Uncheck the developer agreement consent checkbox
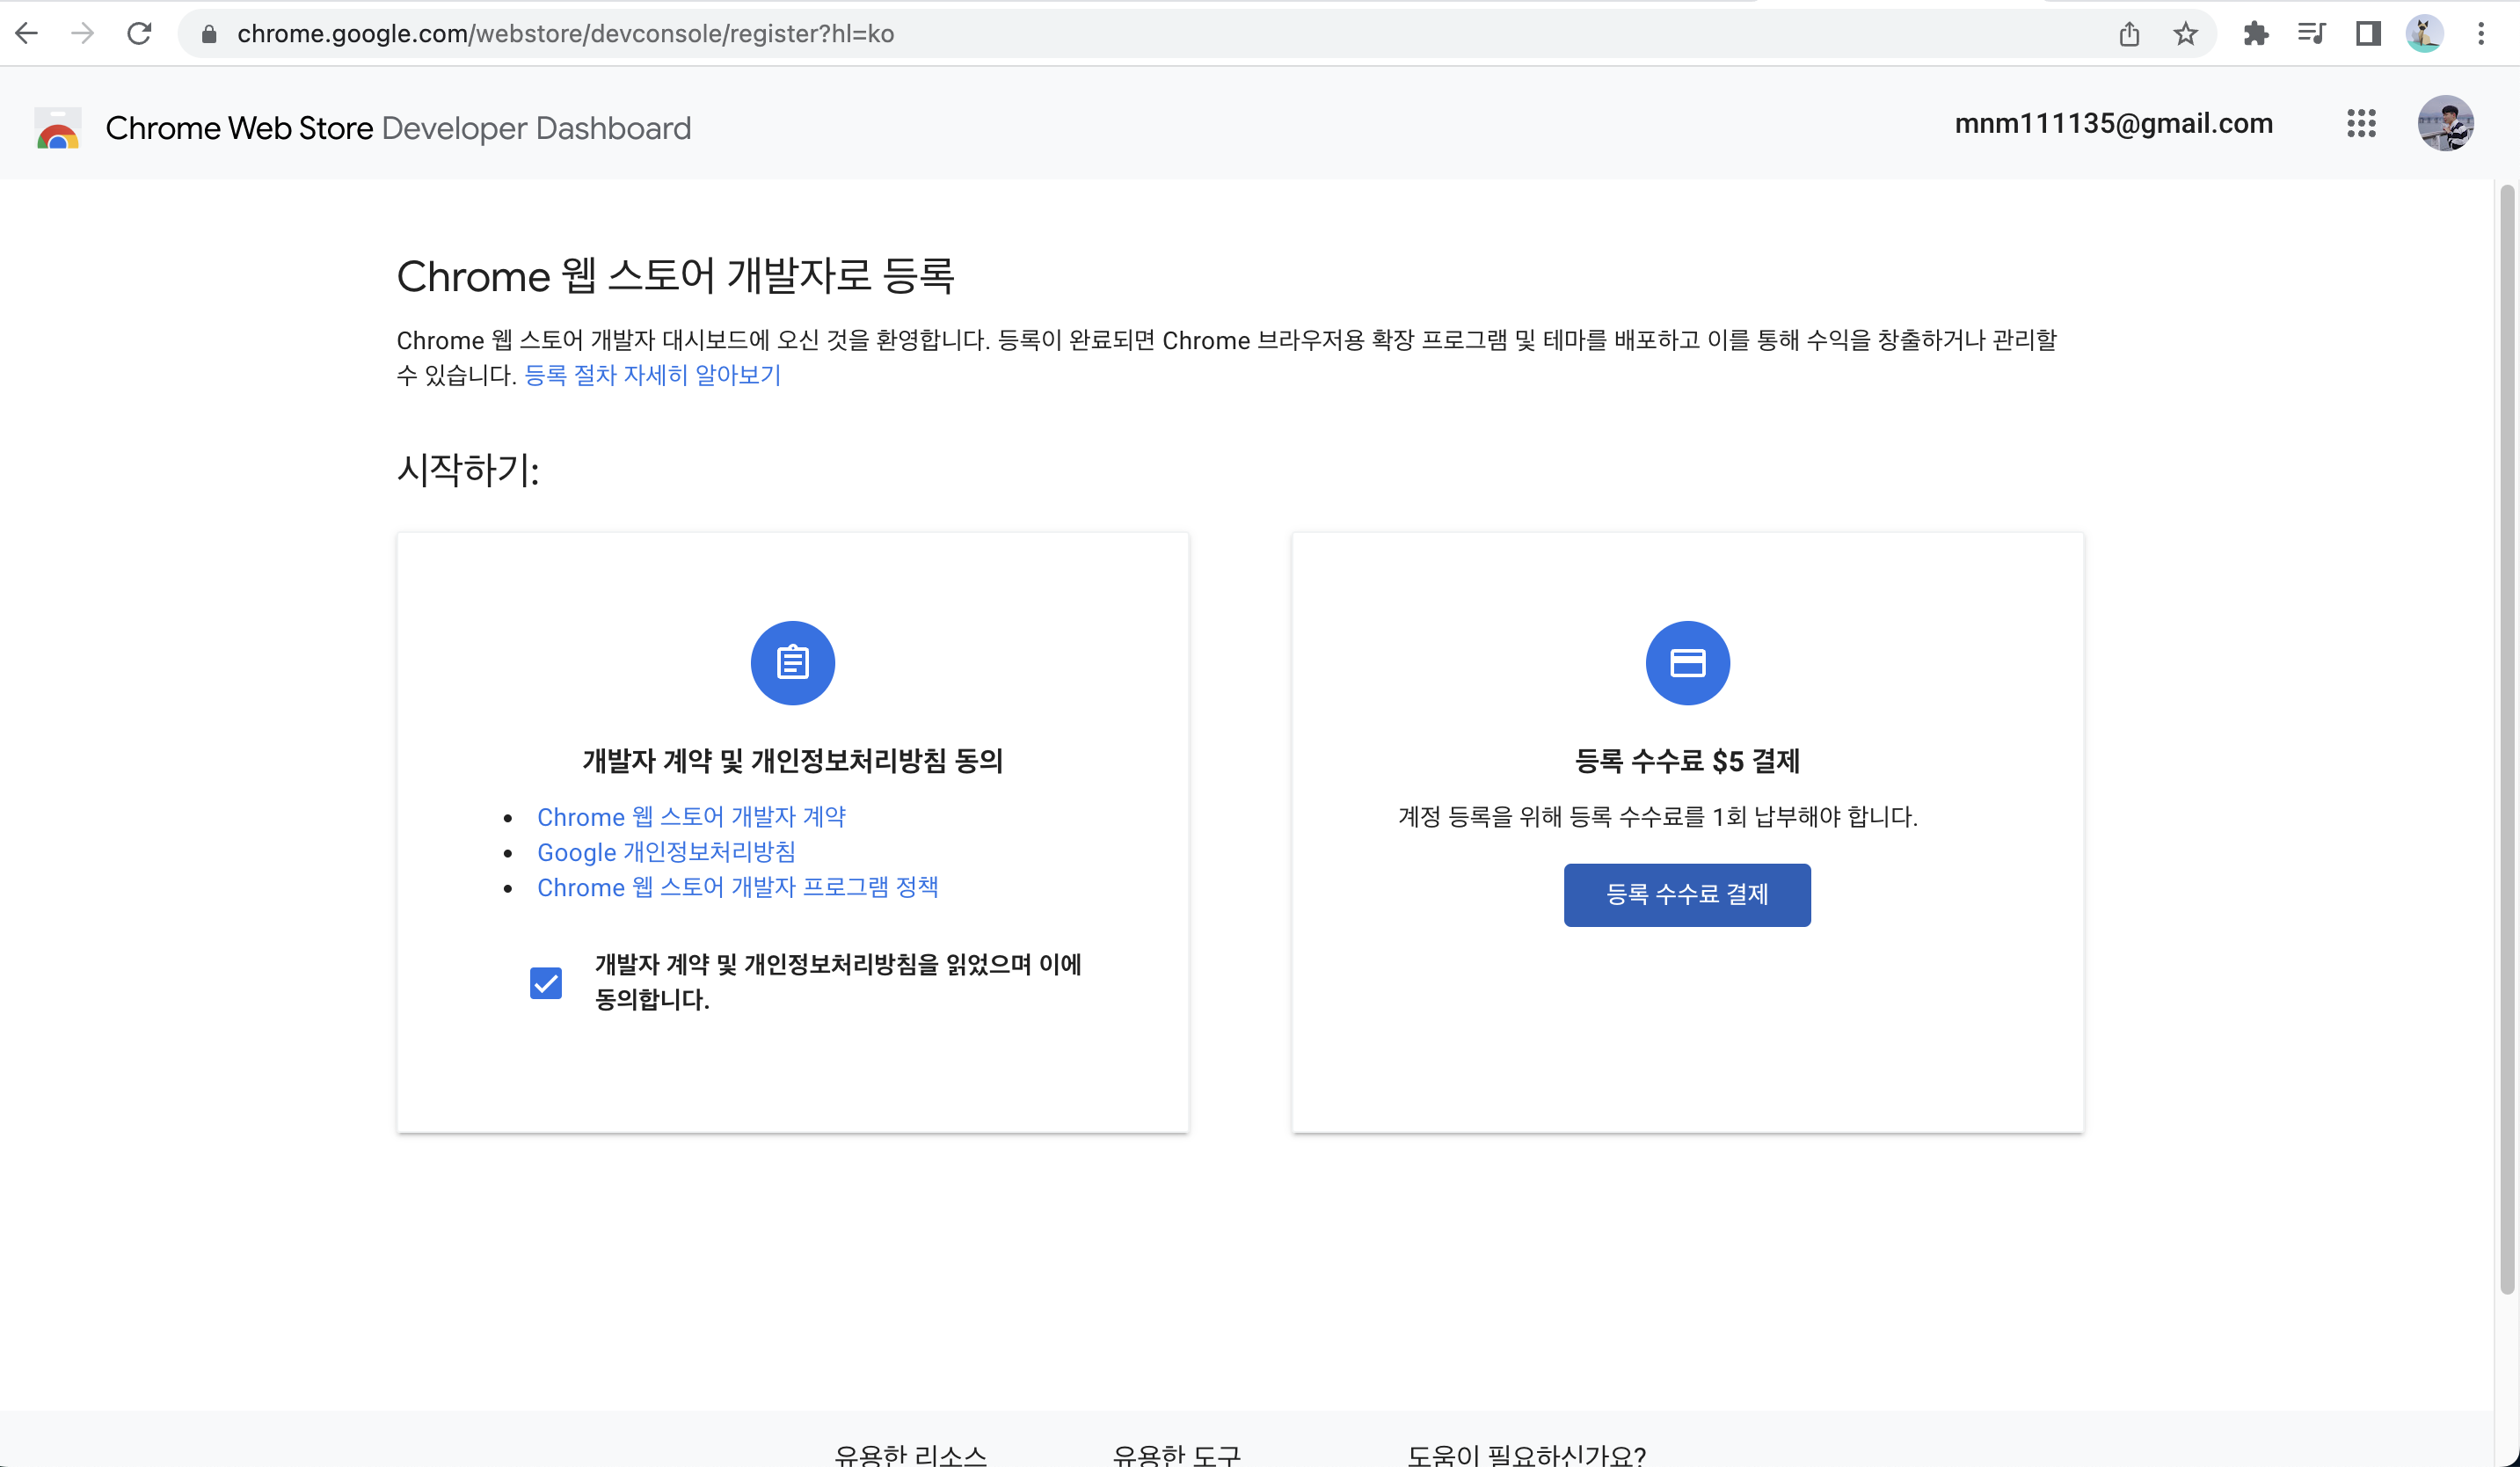Screen dimensions: 2520x1467 546,983
